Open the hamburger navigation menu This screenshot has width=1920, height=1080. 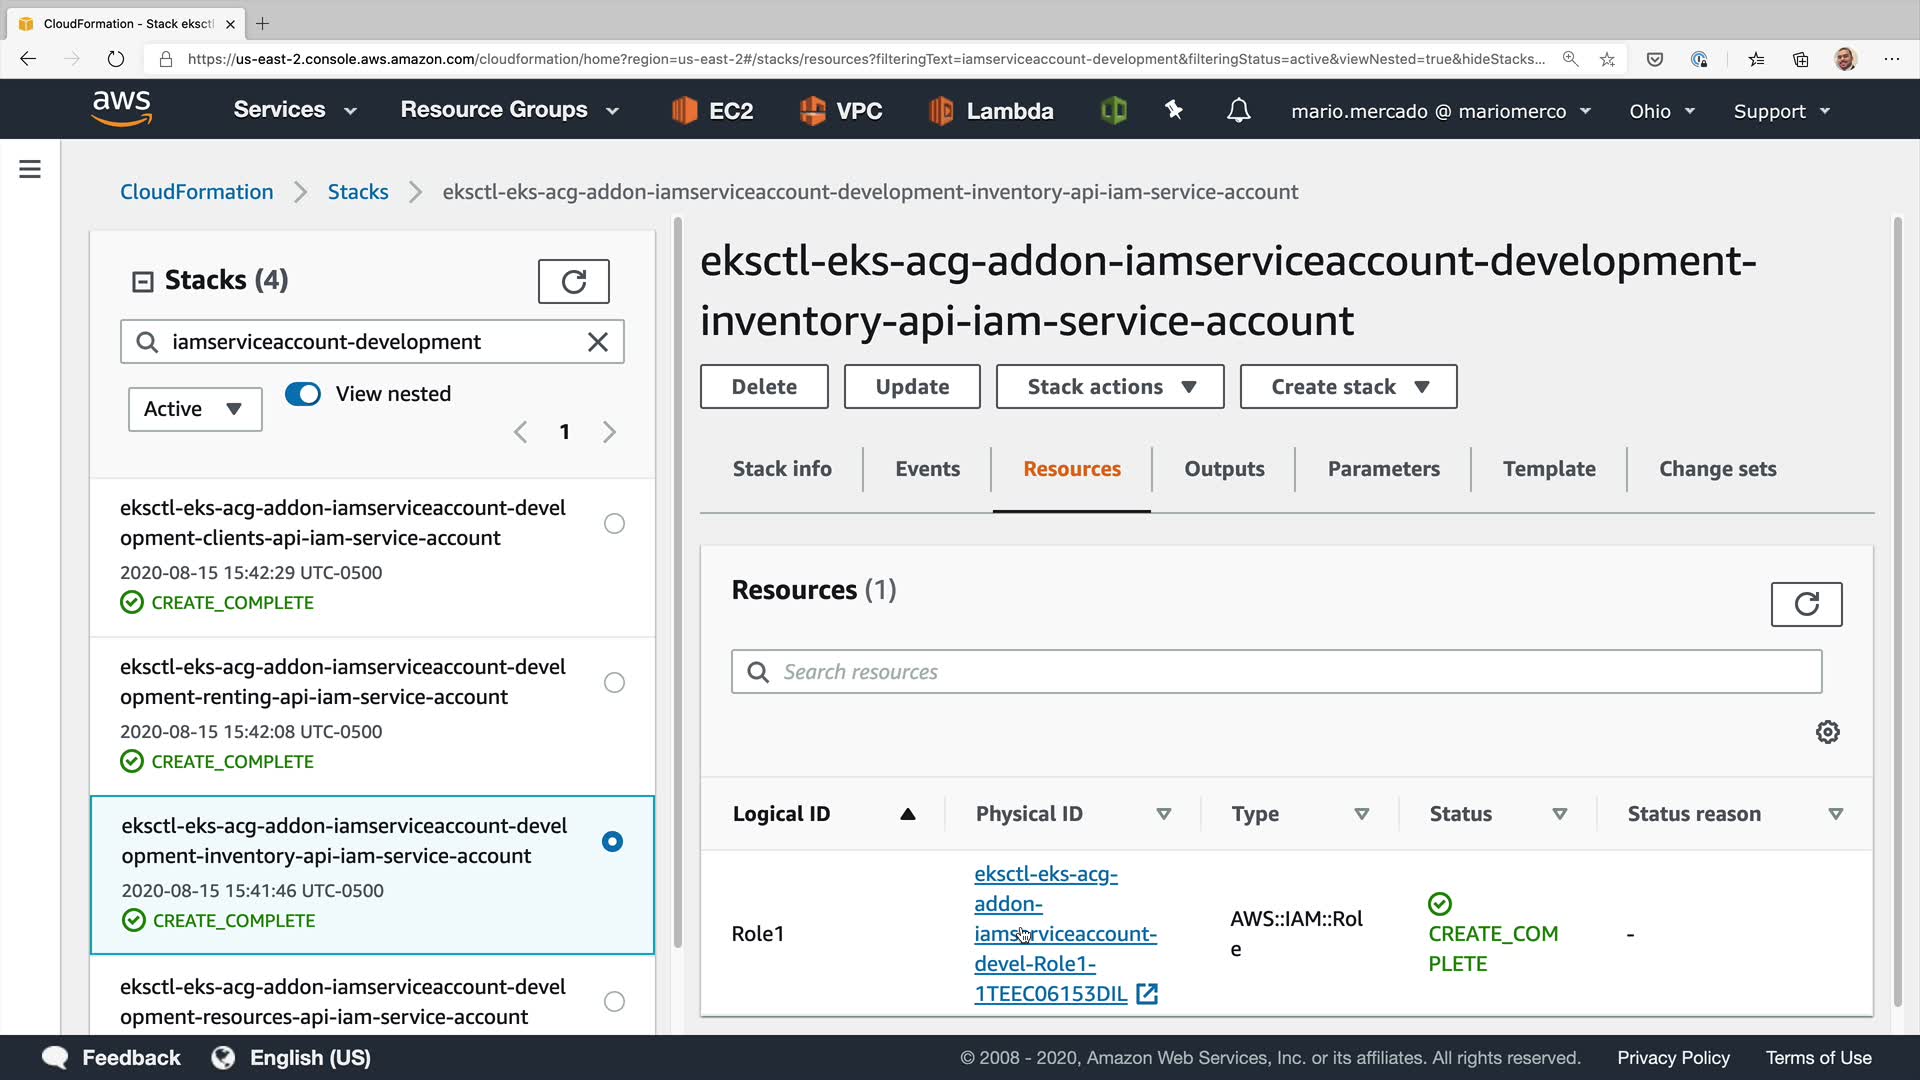(30, 169)
